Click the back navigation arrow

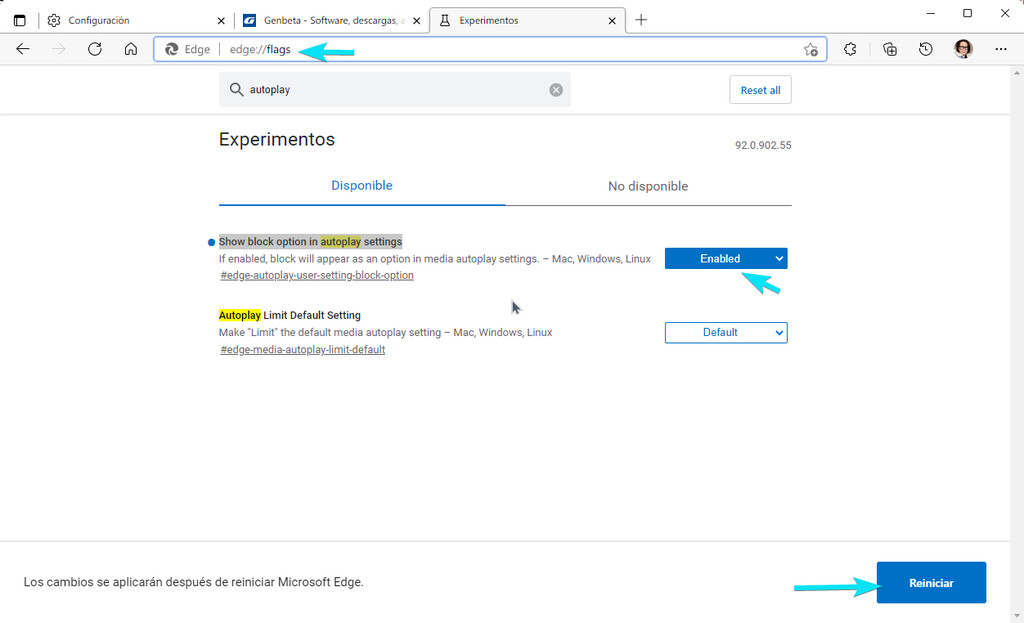(x=23, y=48)
